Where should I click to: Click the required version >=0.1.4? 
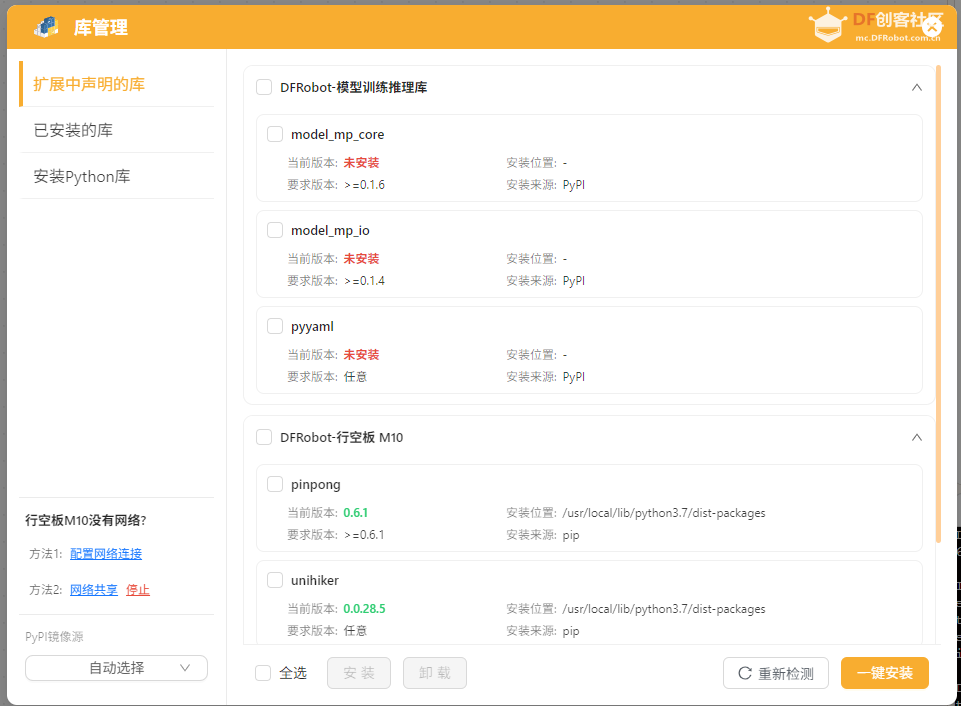click(x=365, y=281)
